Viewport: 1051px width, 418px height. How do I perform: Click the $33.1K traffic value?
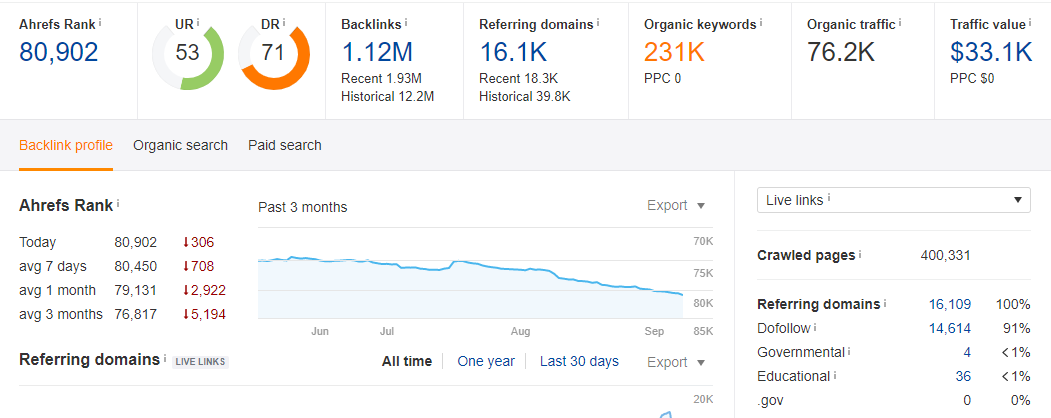991,52
